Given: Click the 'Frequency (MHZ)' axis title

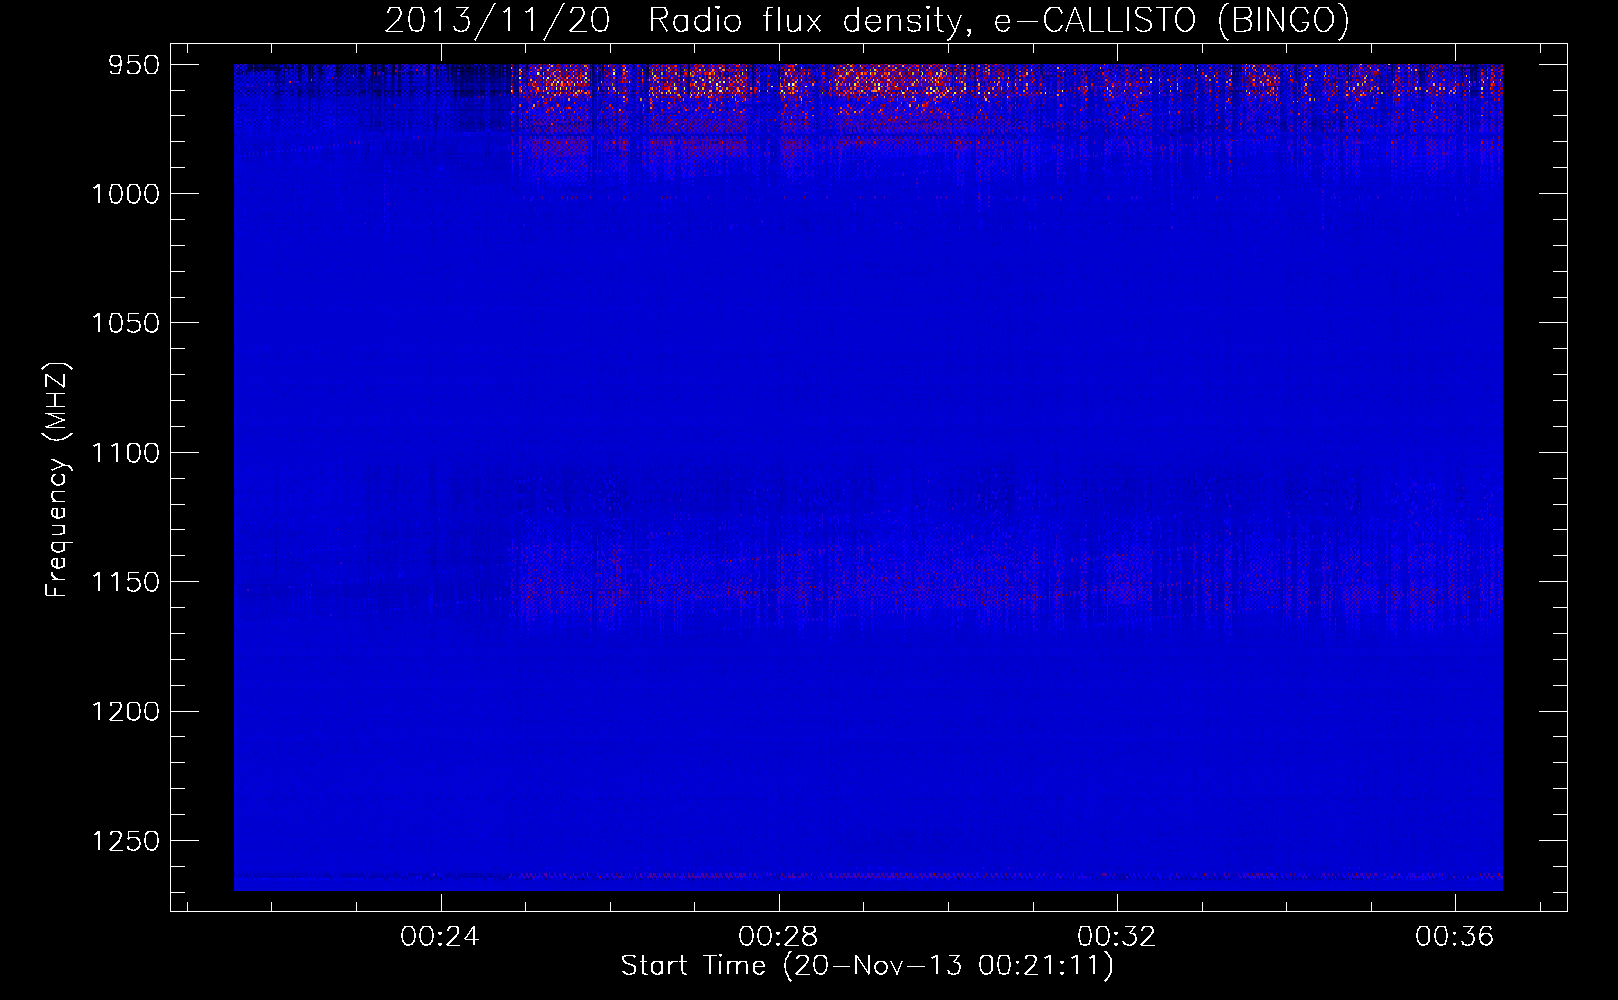Looking at the screenshot, I should tap(57, 480).
